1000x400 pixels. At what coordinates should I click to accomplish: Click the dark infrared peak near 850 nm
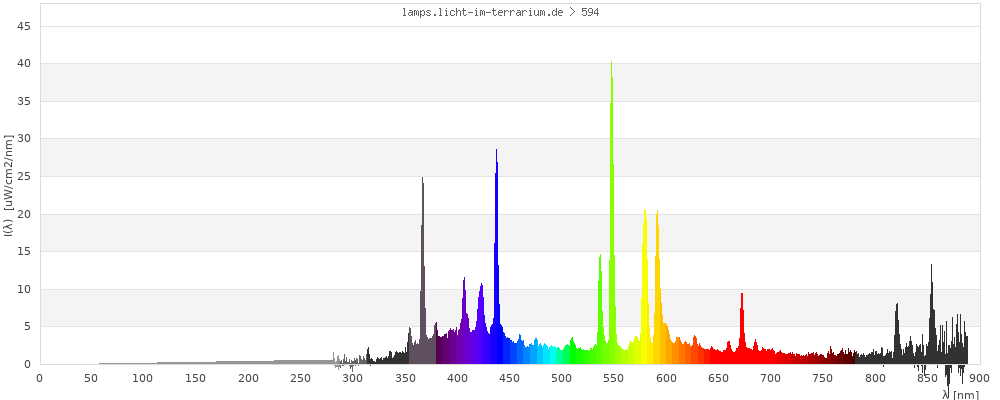pyautogui.click(x=931, y=313)
